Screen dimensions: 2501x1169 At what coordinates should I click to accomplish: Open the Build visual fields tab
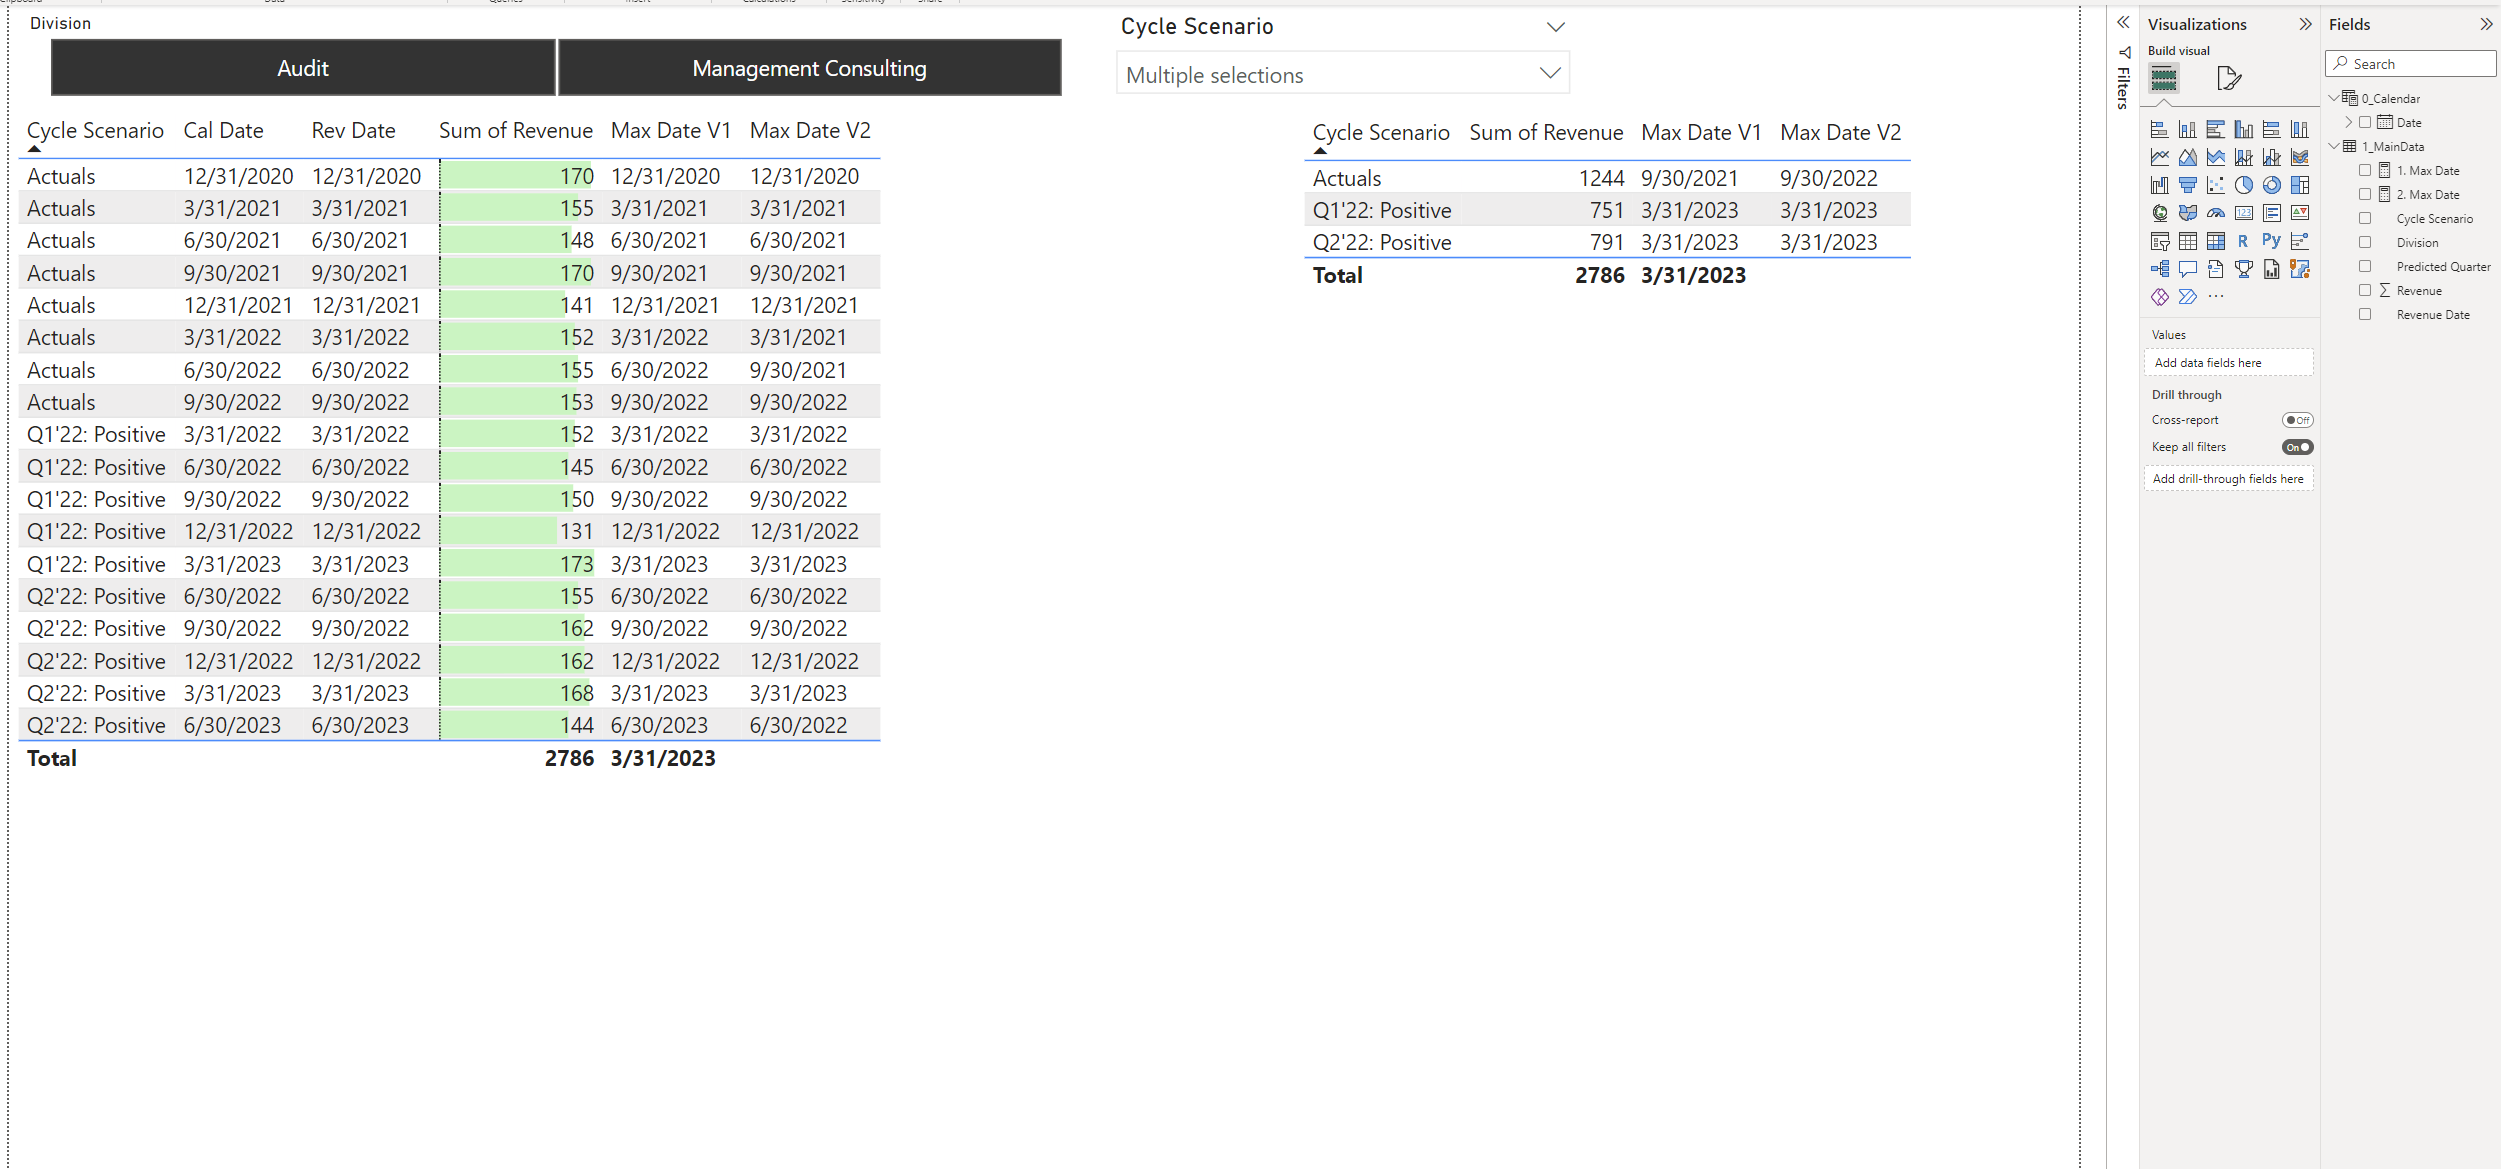click(2163, 78)
